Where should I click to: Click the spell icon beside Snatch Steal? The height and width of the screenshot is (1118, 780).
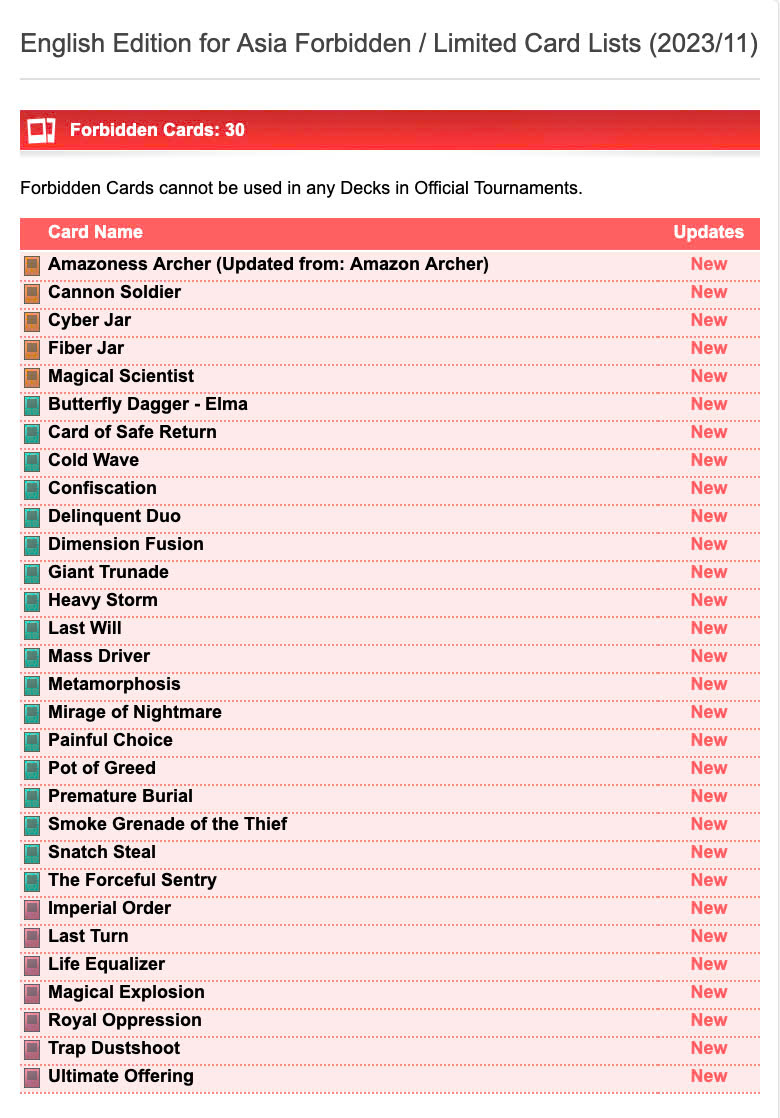coord(32,853)
